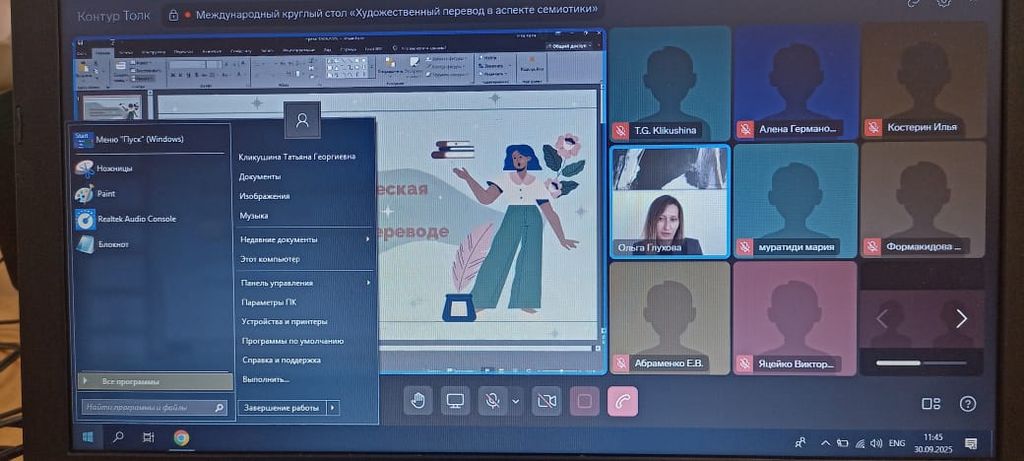Click the Найти программы и файлы search field
This screenshot has height=461, width=1024.
(x=148, y=407)
